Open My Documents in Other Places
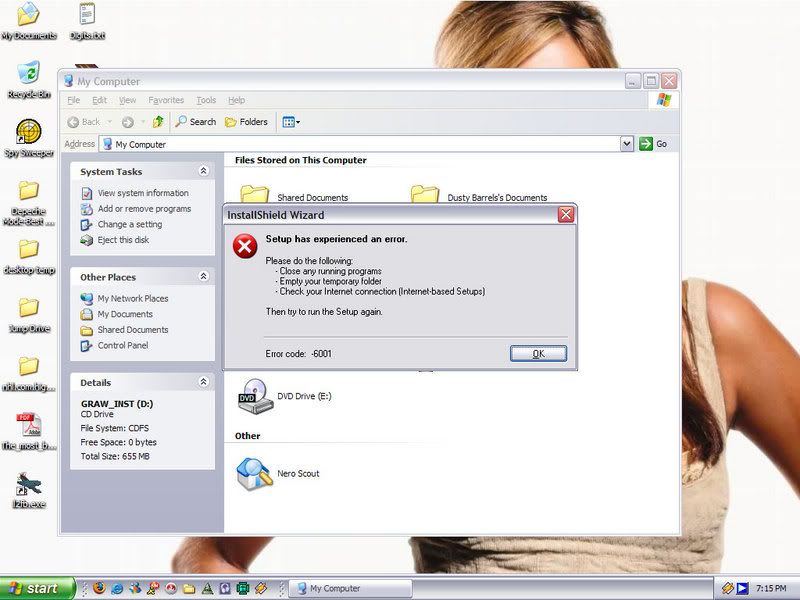 pyautogui.click(x=117, y=314)
